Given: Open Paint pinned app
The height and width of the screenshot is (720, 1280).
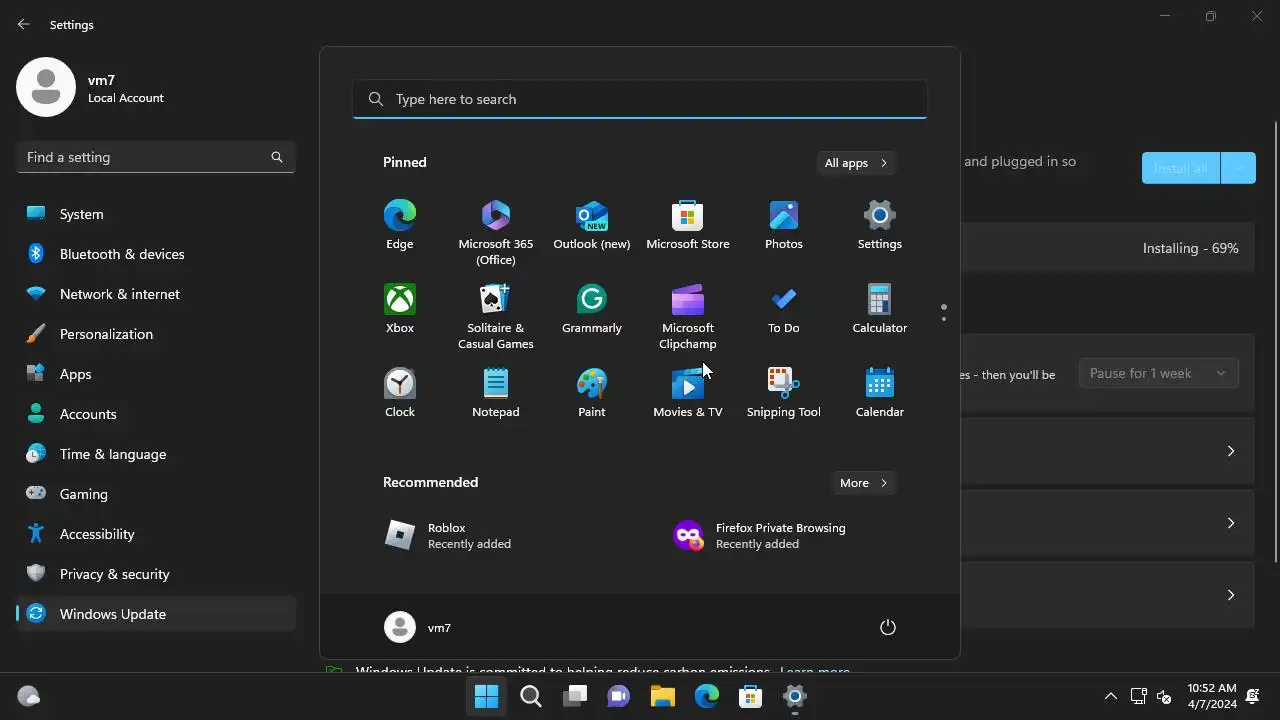Looking at the screenshot, I should coord(591,393).
